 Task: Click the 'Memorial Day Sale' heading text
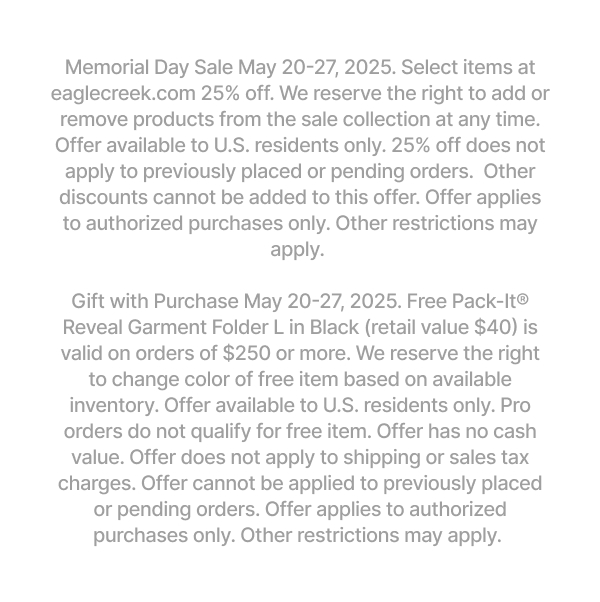pos(149,68)
